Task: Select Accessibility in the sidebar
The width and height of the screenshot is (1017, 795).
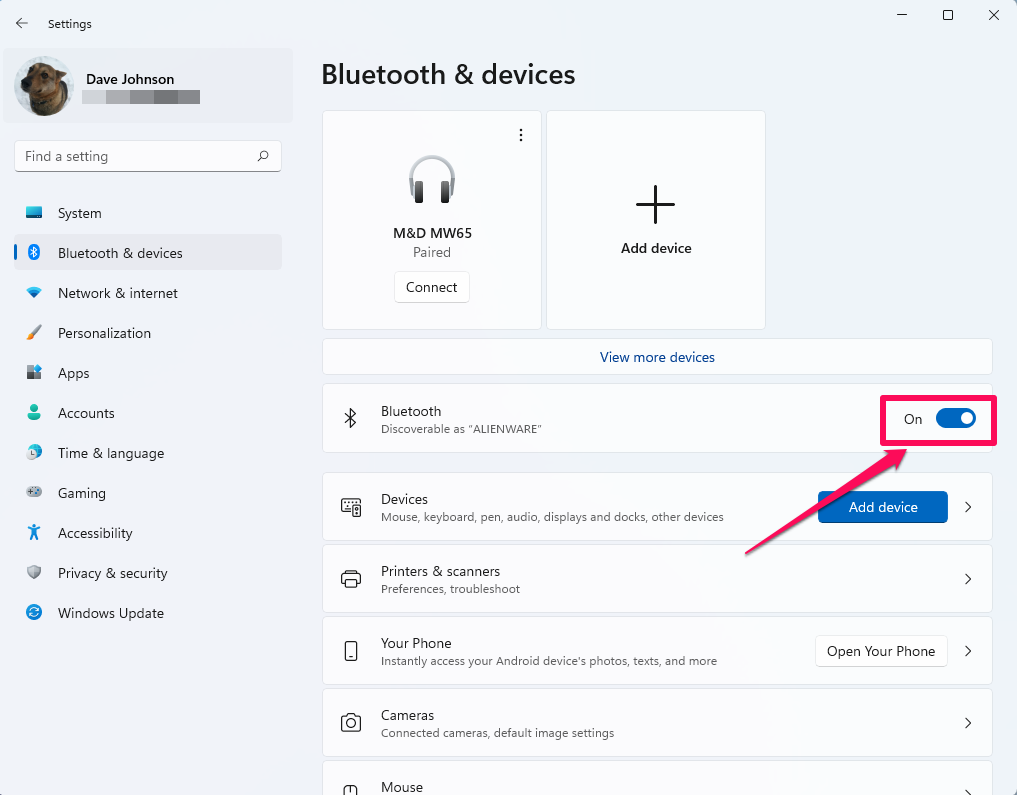Action: pos(148,533)
